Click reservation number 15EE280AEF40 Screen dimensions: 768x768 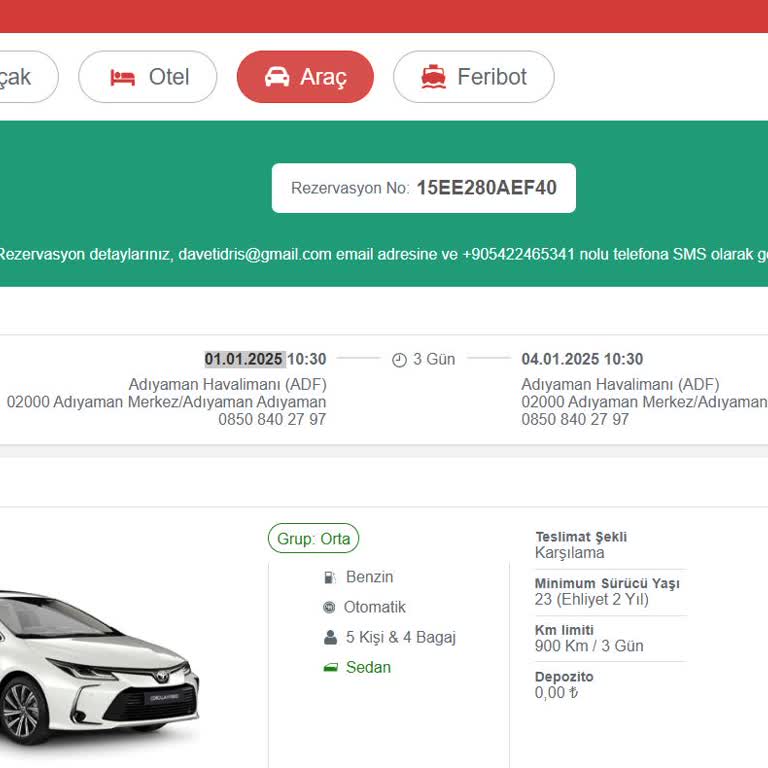click(x=486, y=188)
